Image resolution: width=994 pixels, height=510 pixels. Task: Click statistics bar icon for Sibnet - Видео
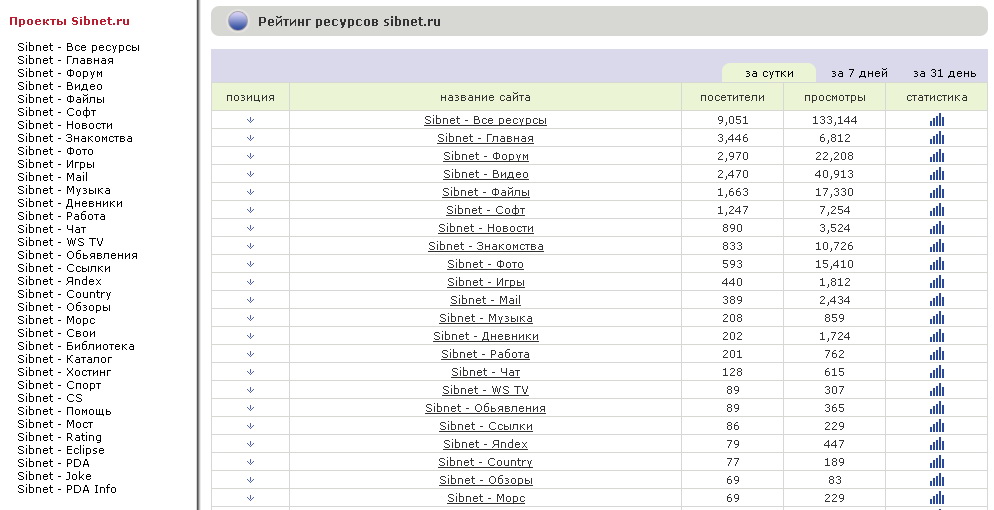click(x=937, y=174)
